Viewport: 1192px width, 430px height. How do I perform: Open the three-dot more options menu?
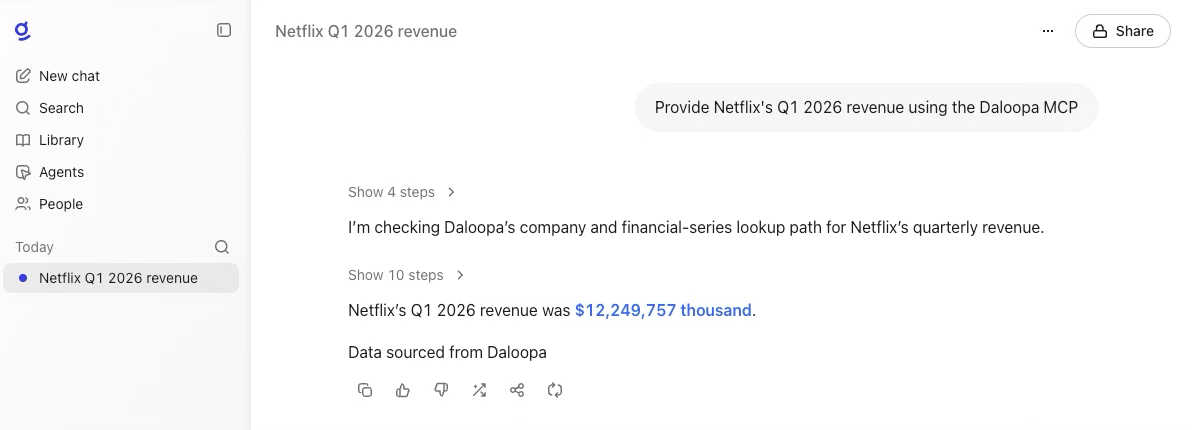pos(1048,31)
